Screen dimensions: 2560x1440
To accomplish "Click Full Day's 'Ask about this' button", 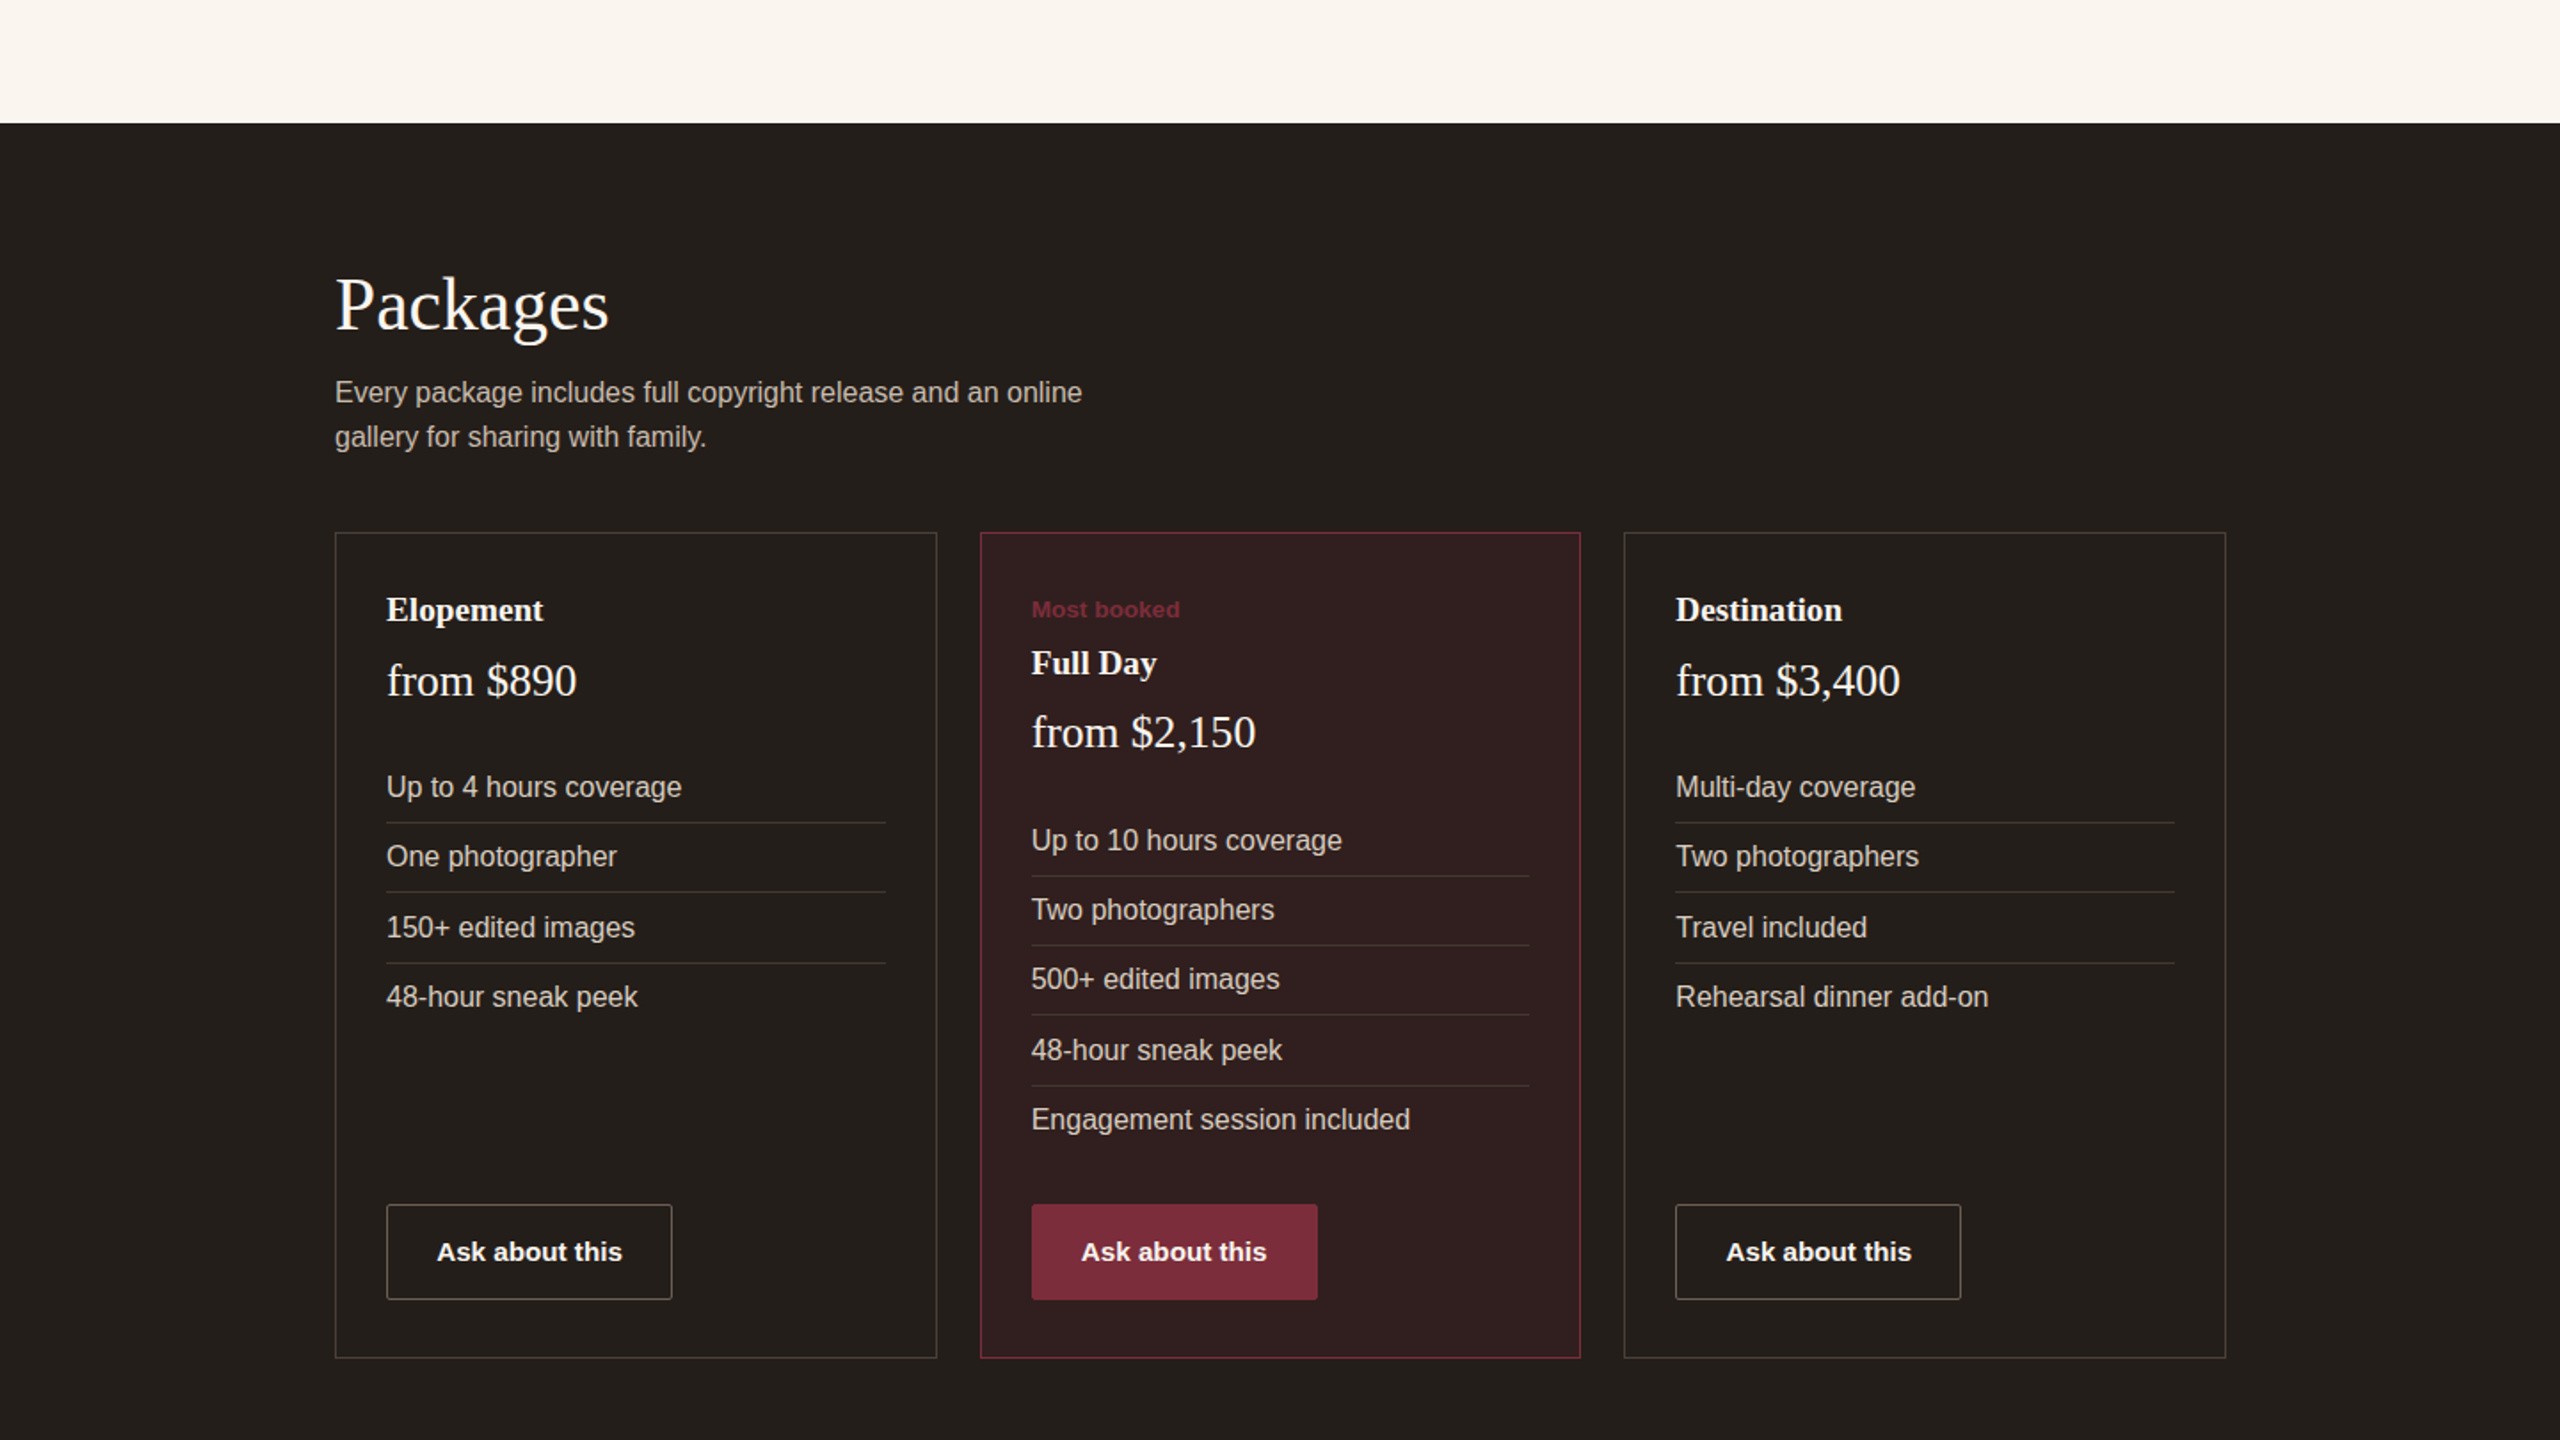I will click(1174, 1252).
